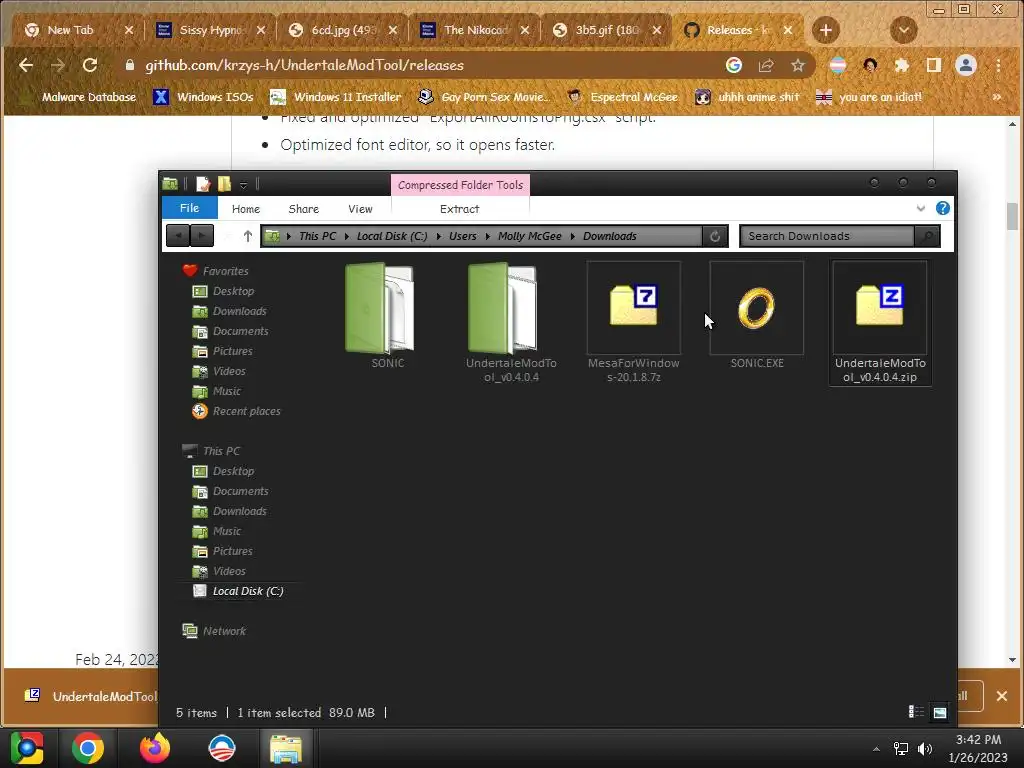This screenshot has height=768, width=1024.
Task: Bookmark this page with star
Action: (x=797, y=65)
